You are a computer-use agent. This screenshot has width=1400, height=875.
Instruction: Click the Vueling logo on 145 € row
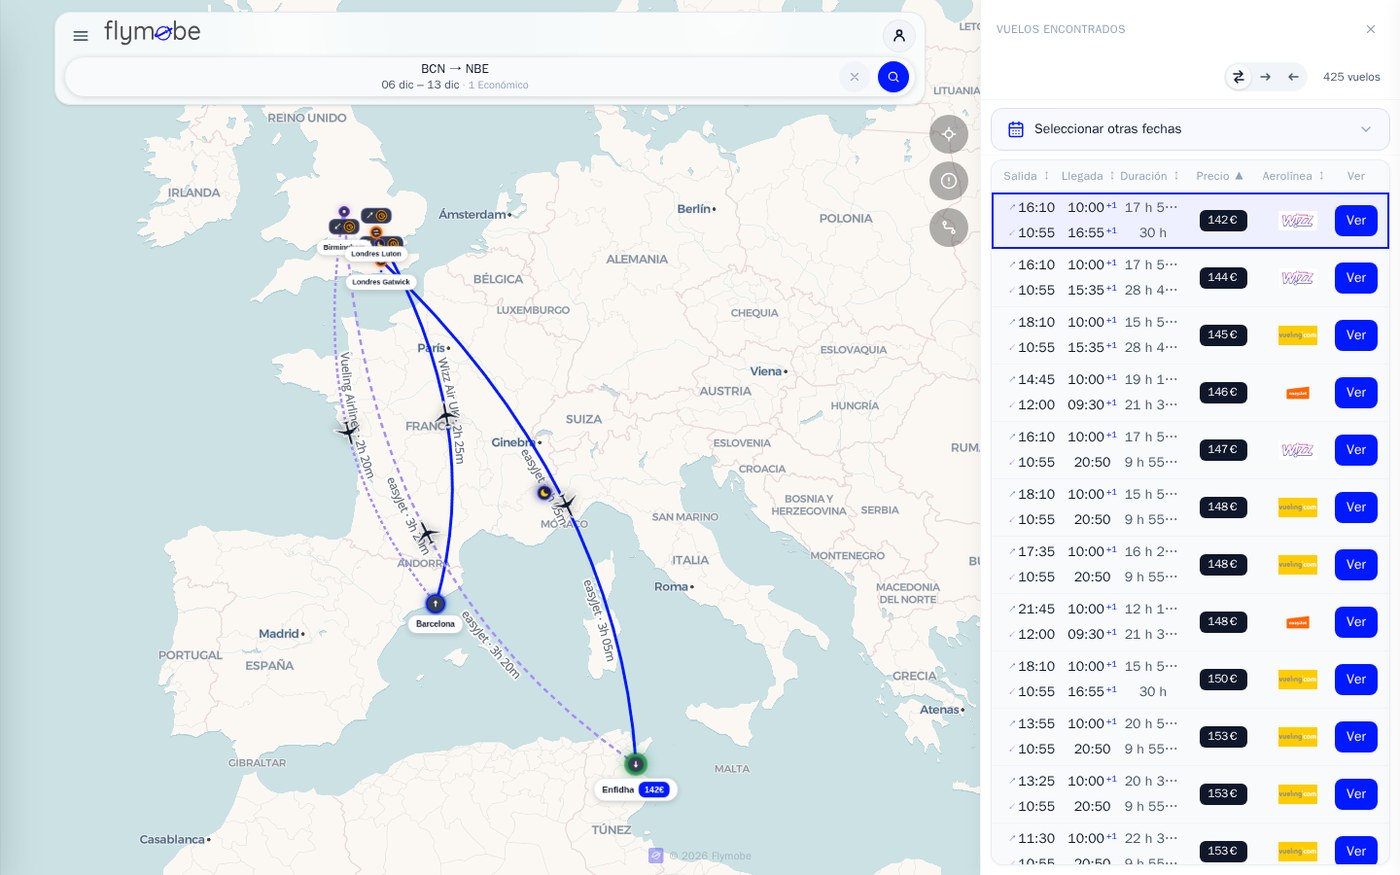click(x=1297, y=335)
